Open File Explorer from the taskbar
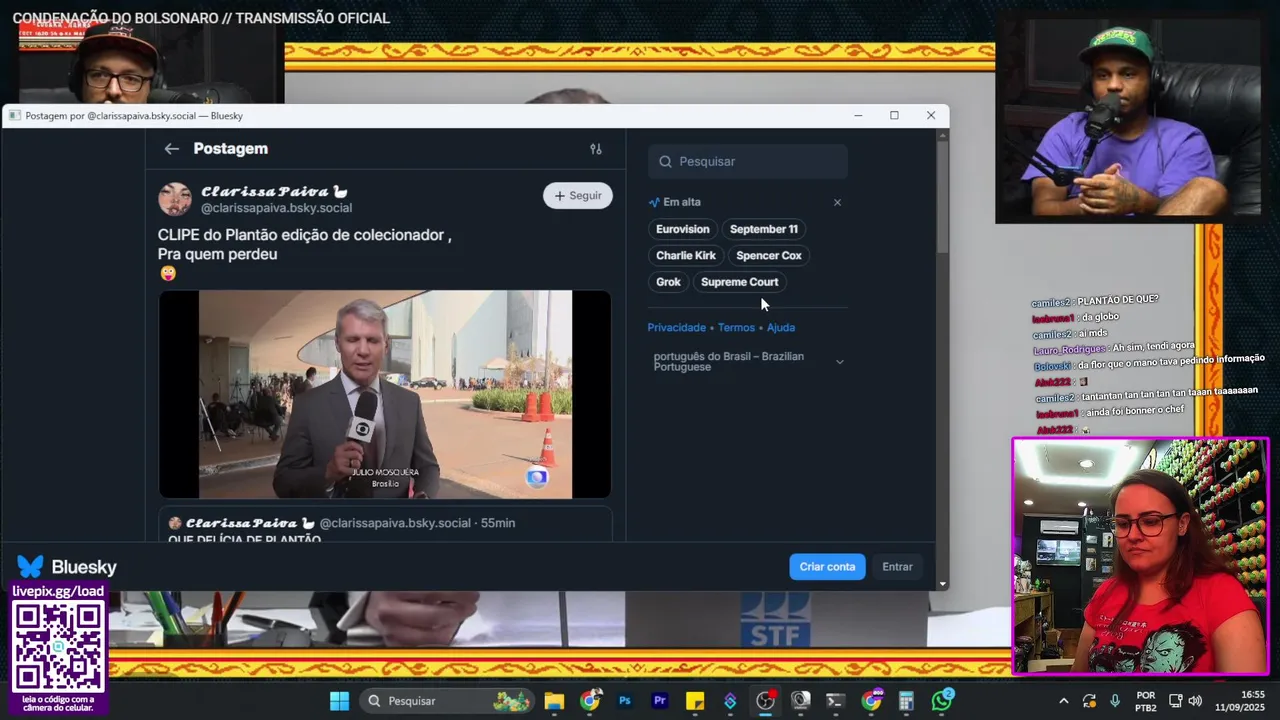Viewport: 1280px width, 720px height. 554,701
